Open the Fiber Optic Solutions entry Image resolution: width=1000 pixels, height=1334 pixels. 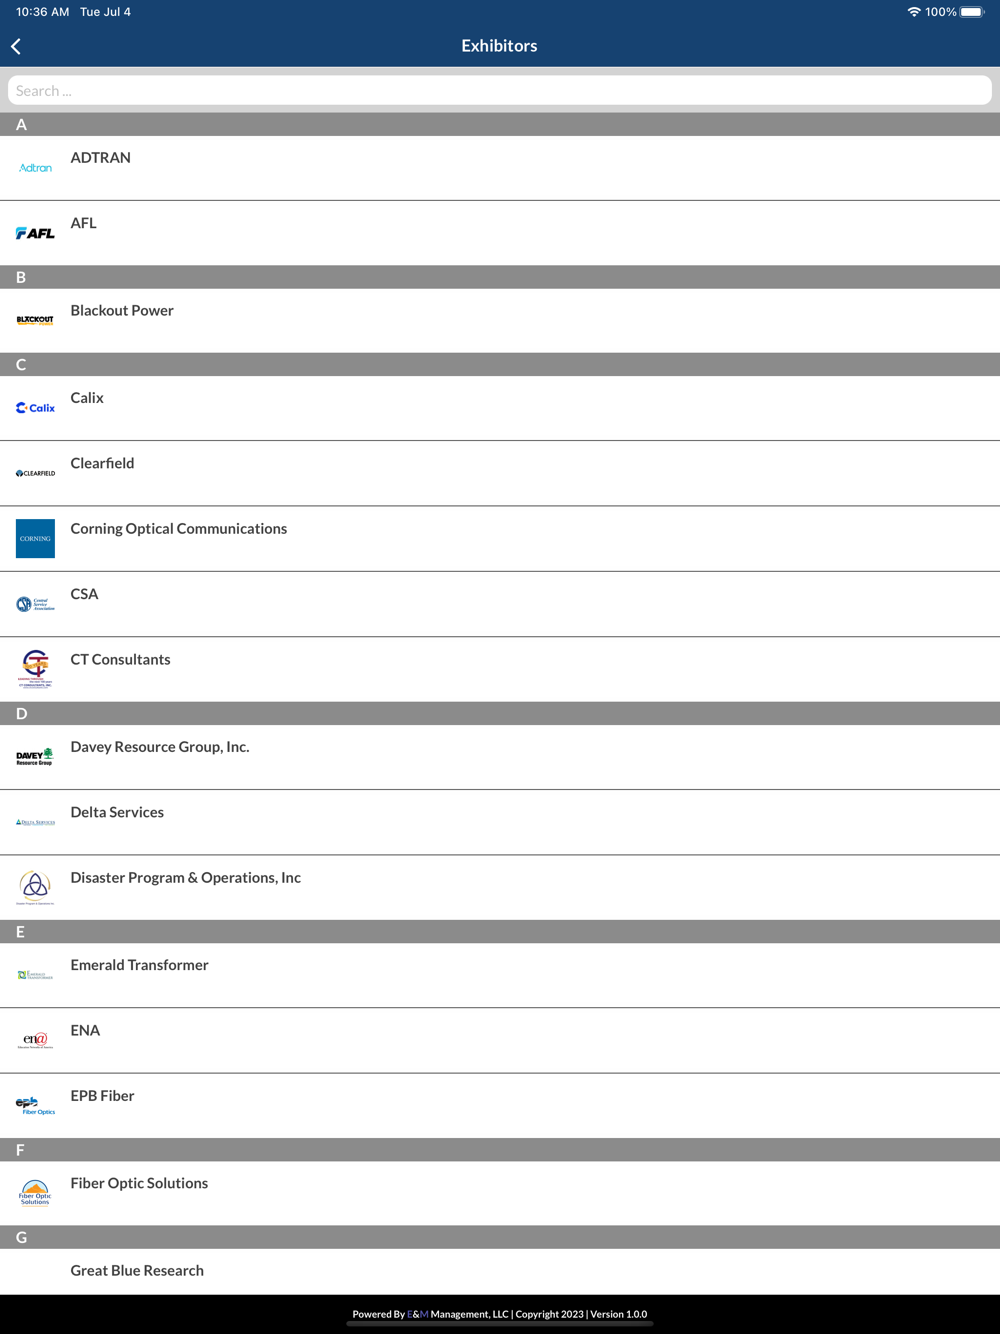click(500, 1193)
